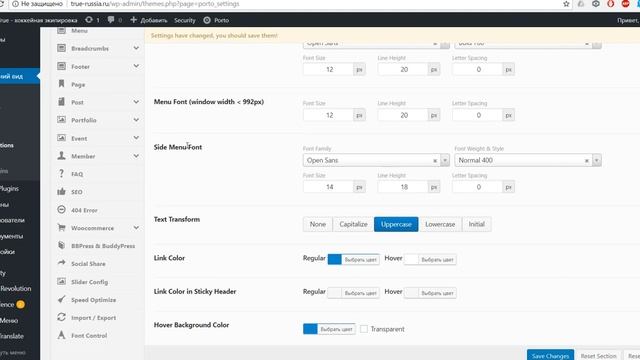
Task: Click the Breadcrumbs section icon
Action: pyautogui.click(x=61, y=48)
